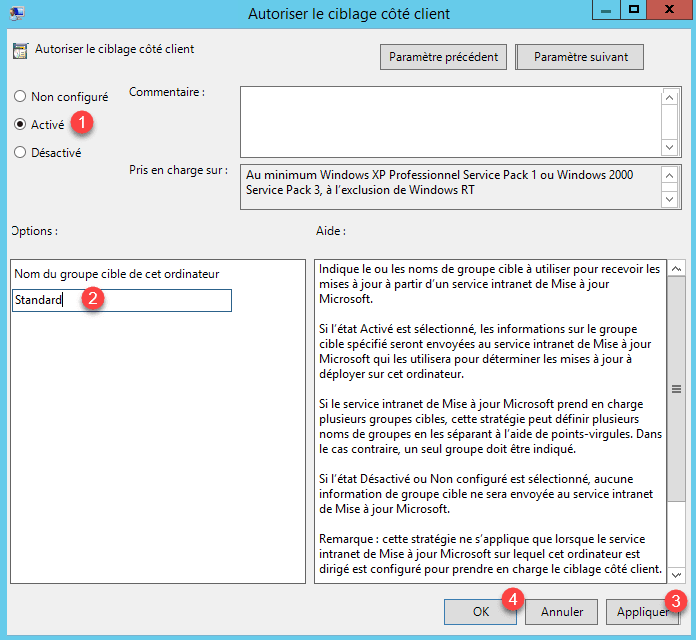Click the Aide panel scroll up arrow
Screen dimensions: 696x640
pyautogui.click(x=676, y=268)
